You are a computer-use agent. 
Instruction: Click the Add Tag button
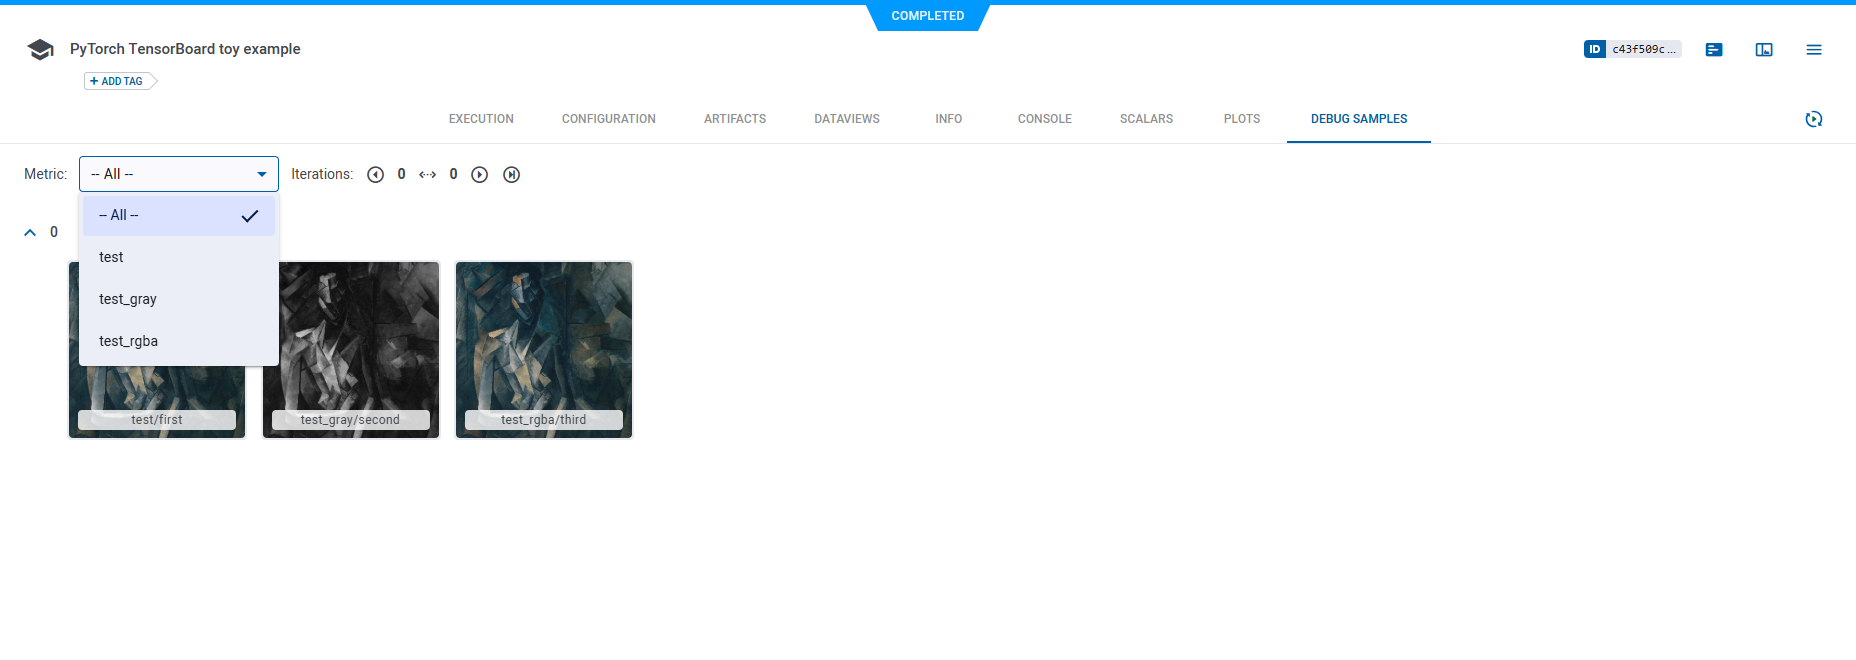(x=117, y=82)
